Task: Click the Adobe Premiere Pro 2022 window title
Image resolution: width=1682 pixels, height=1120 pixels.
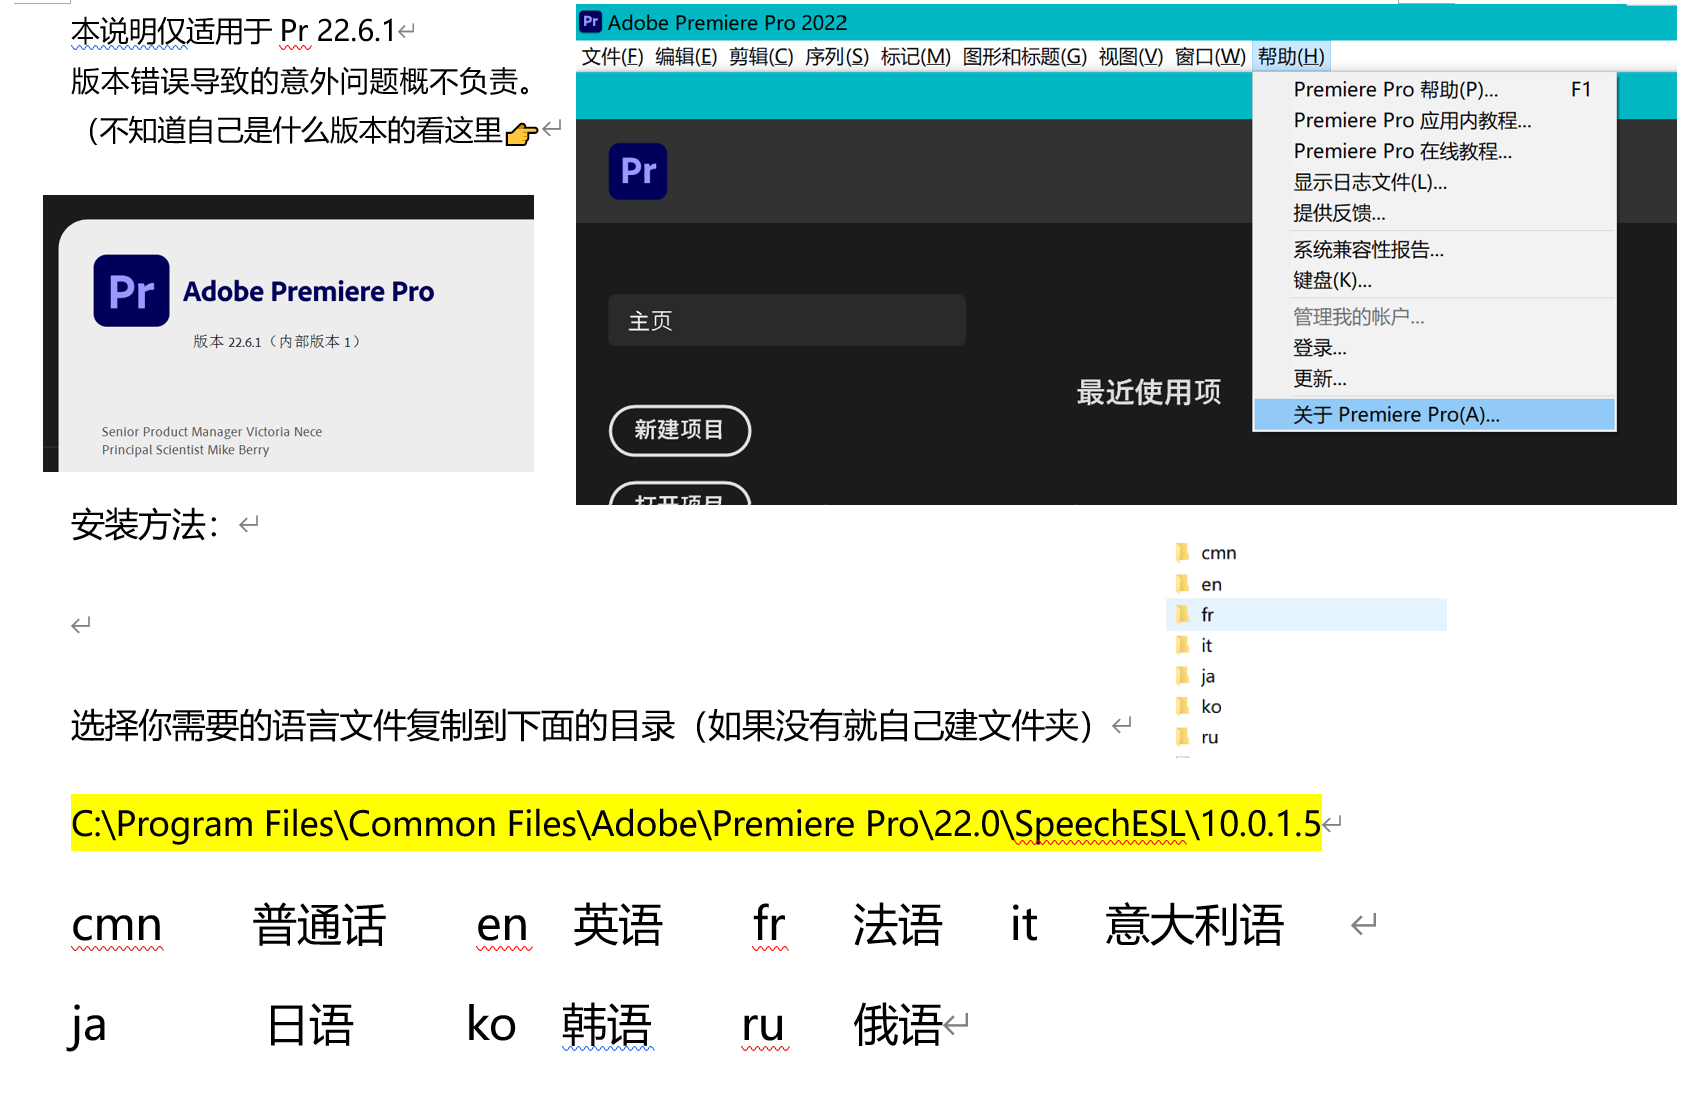Action: click(727, 22)
